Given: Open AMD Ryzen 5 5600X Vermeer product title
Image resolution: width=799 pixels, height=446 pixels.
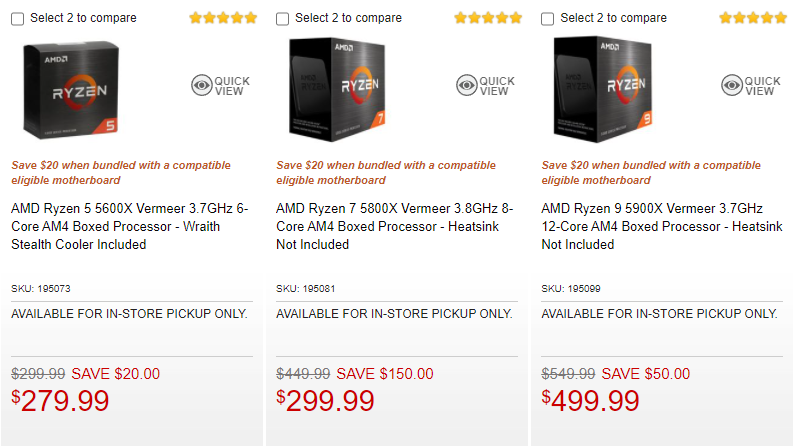Looking at the screenshot, I should (130, 226).
